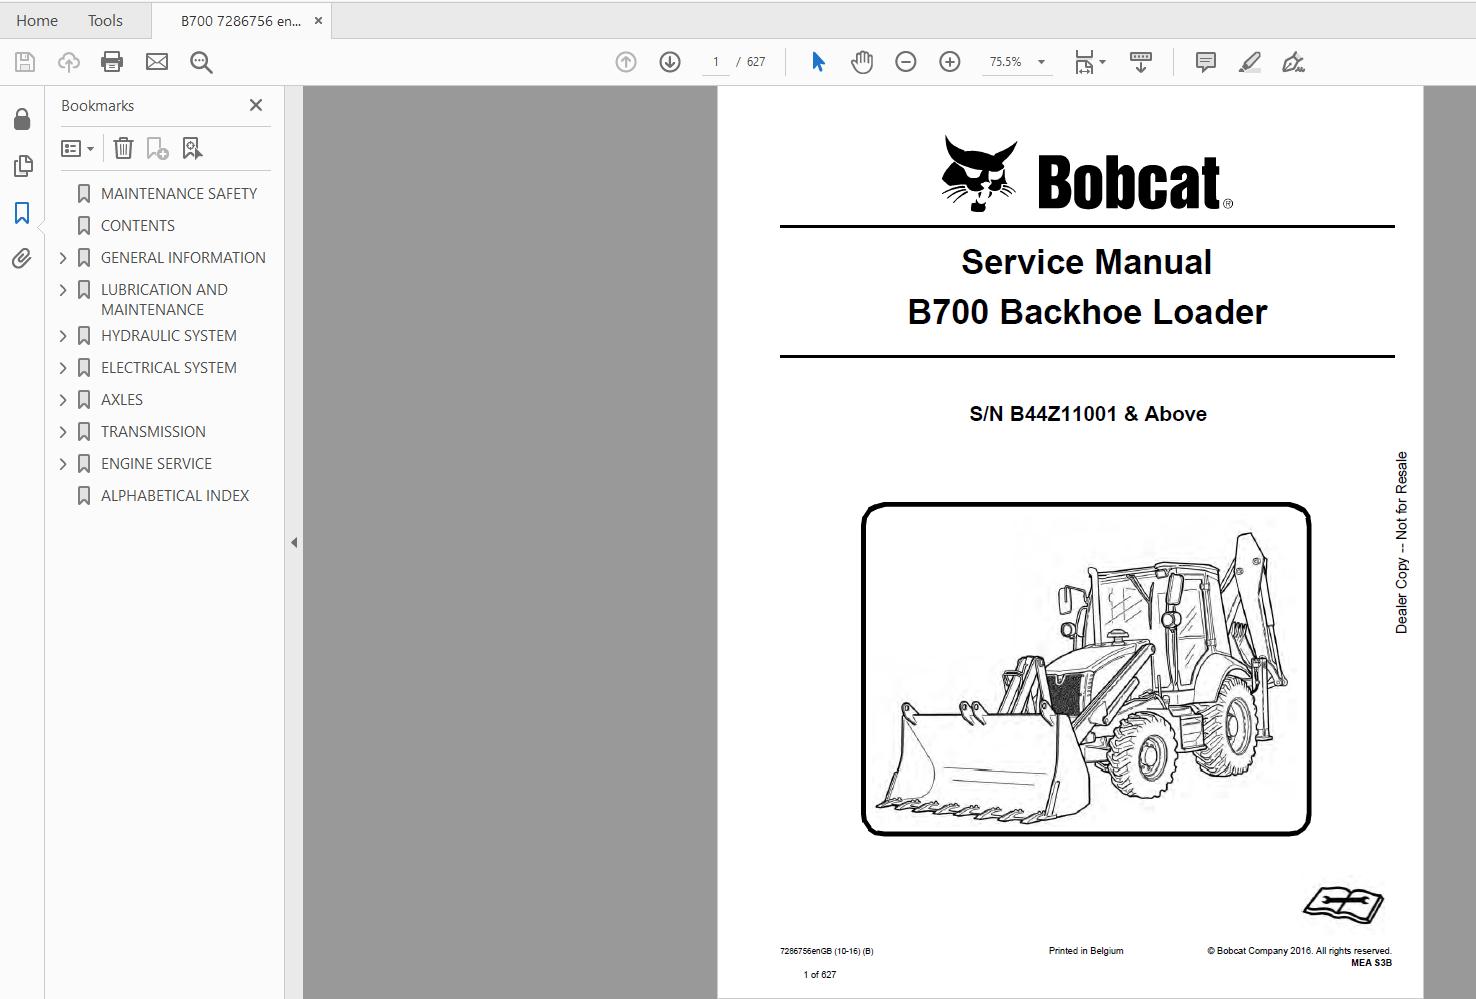Open MAINTENANCE SAFETY bookmark

179,194
